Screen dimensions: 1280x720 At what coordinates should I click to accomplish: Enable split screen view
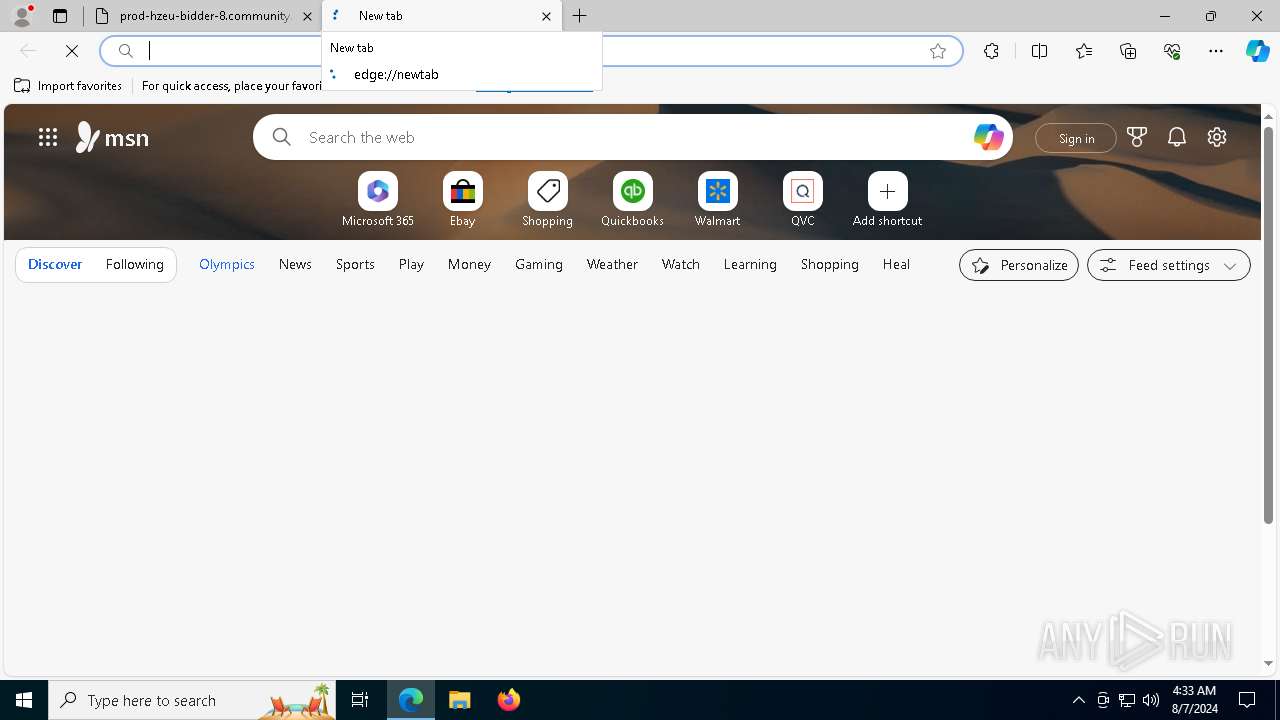click(x=1039, y=51)
